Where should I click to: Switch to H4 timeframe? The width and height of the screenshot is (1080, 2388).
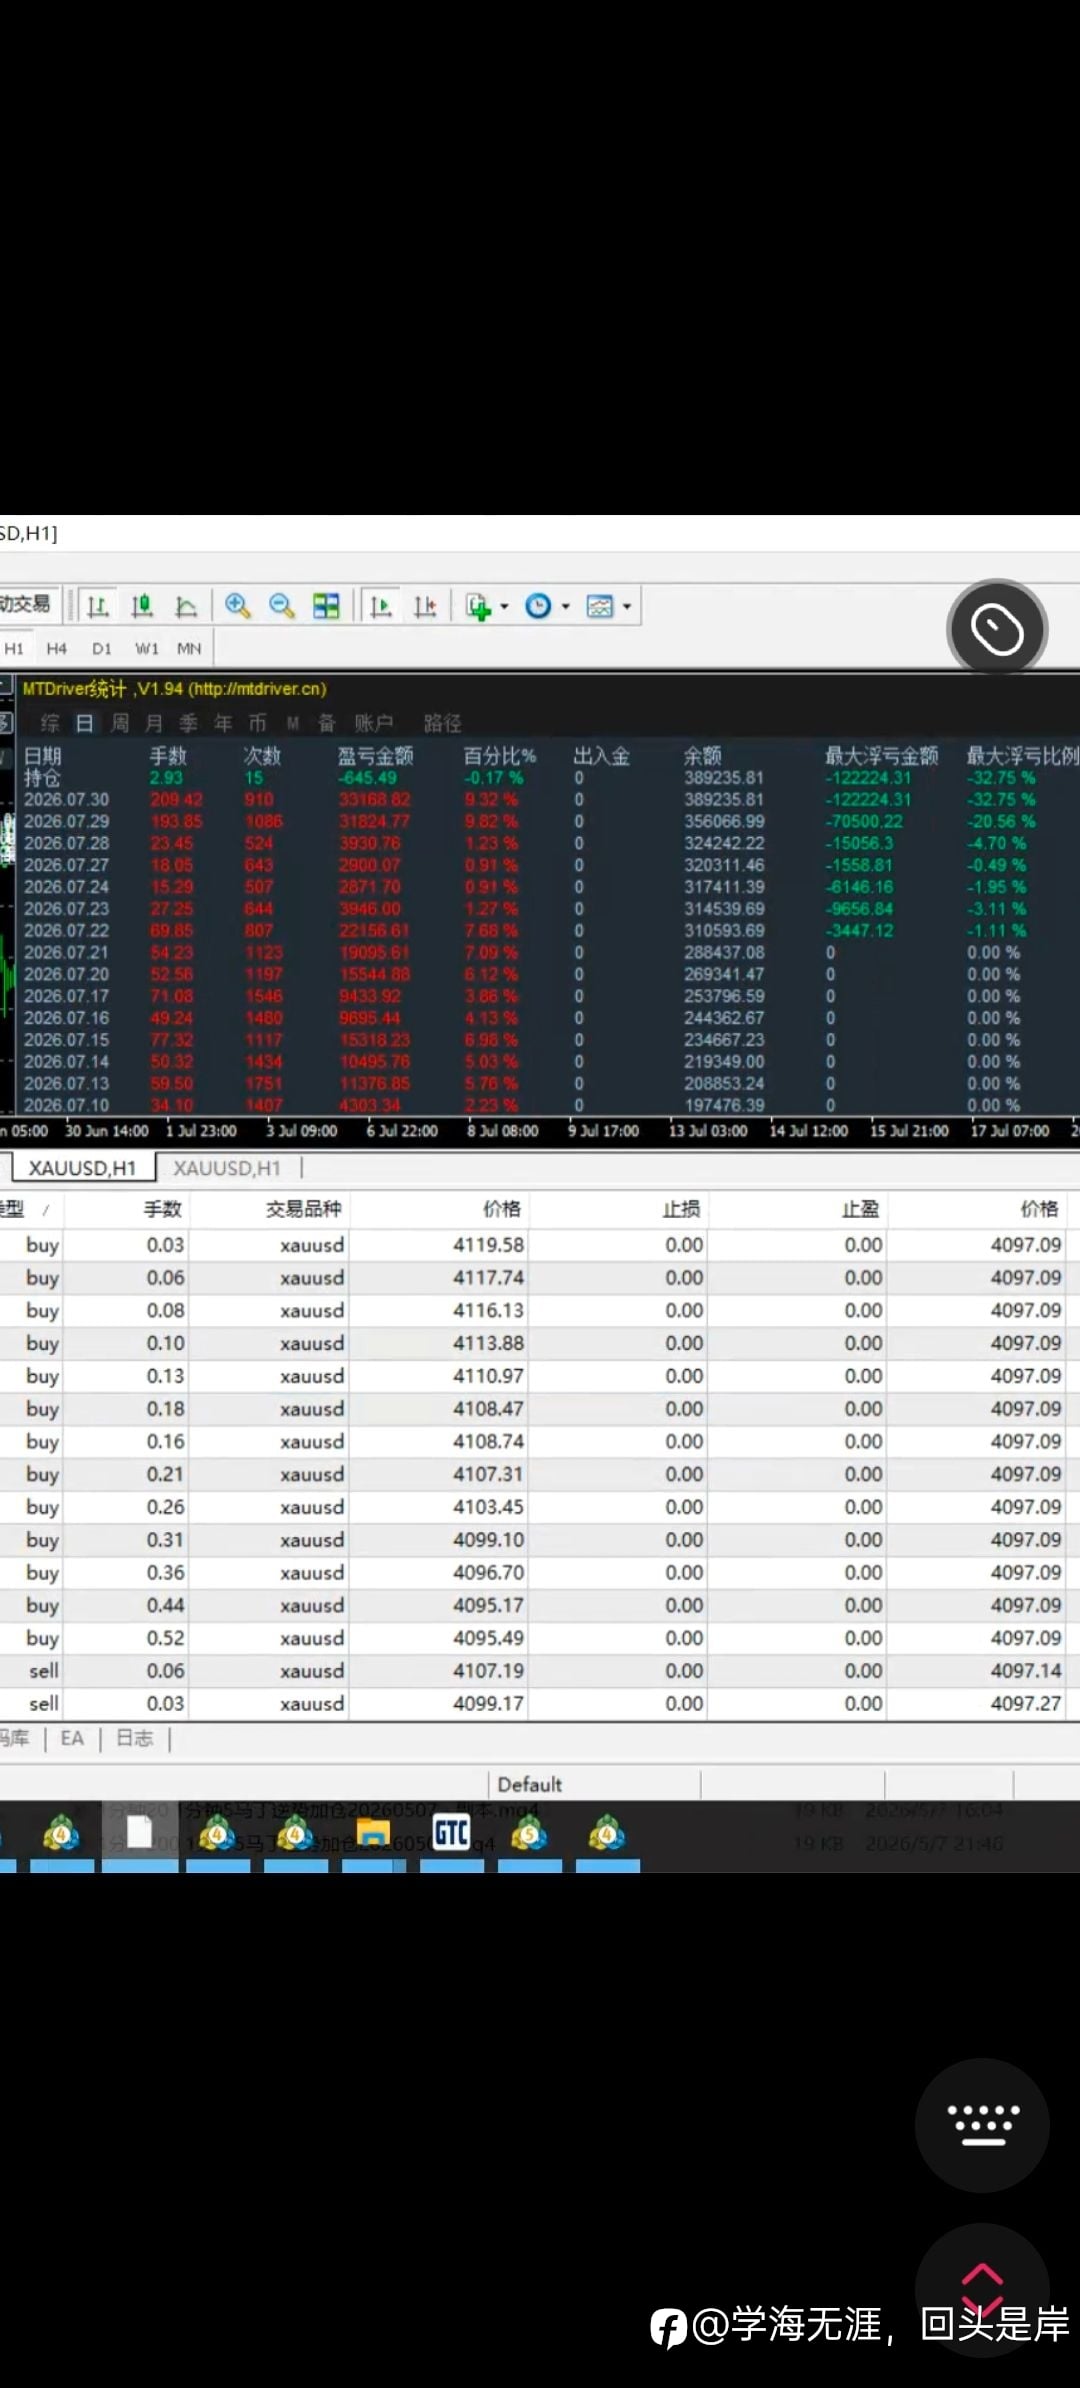(x=57, y=648)
